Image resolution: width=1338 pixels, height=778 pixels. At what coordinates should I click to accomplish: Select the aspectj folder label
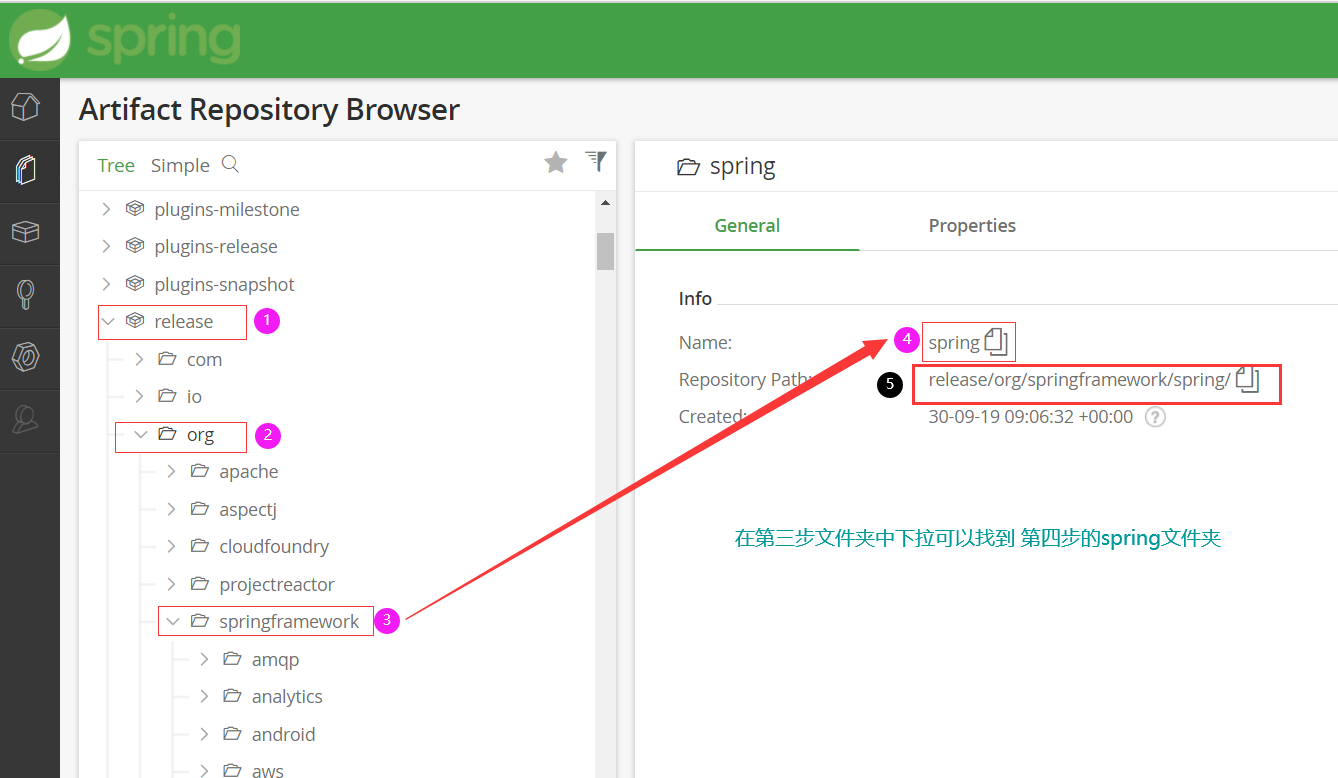[x=248, y=509]
